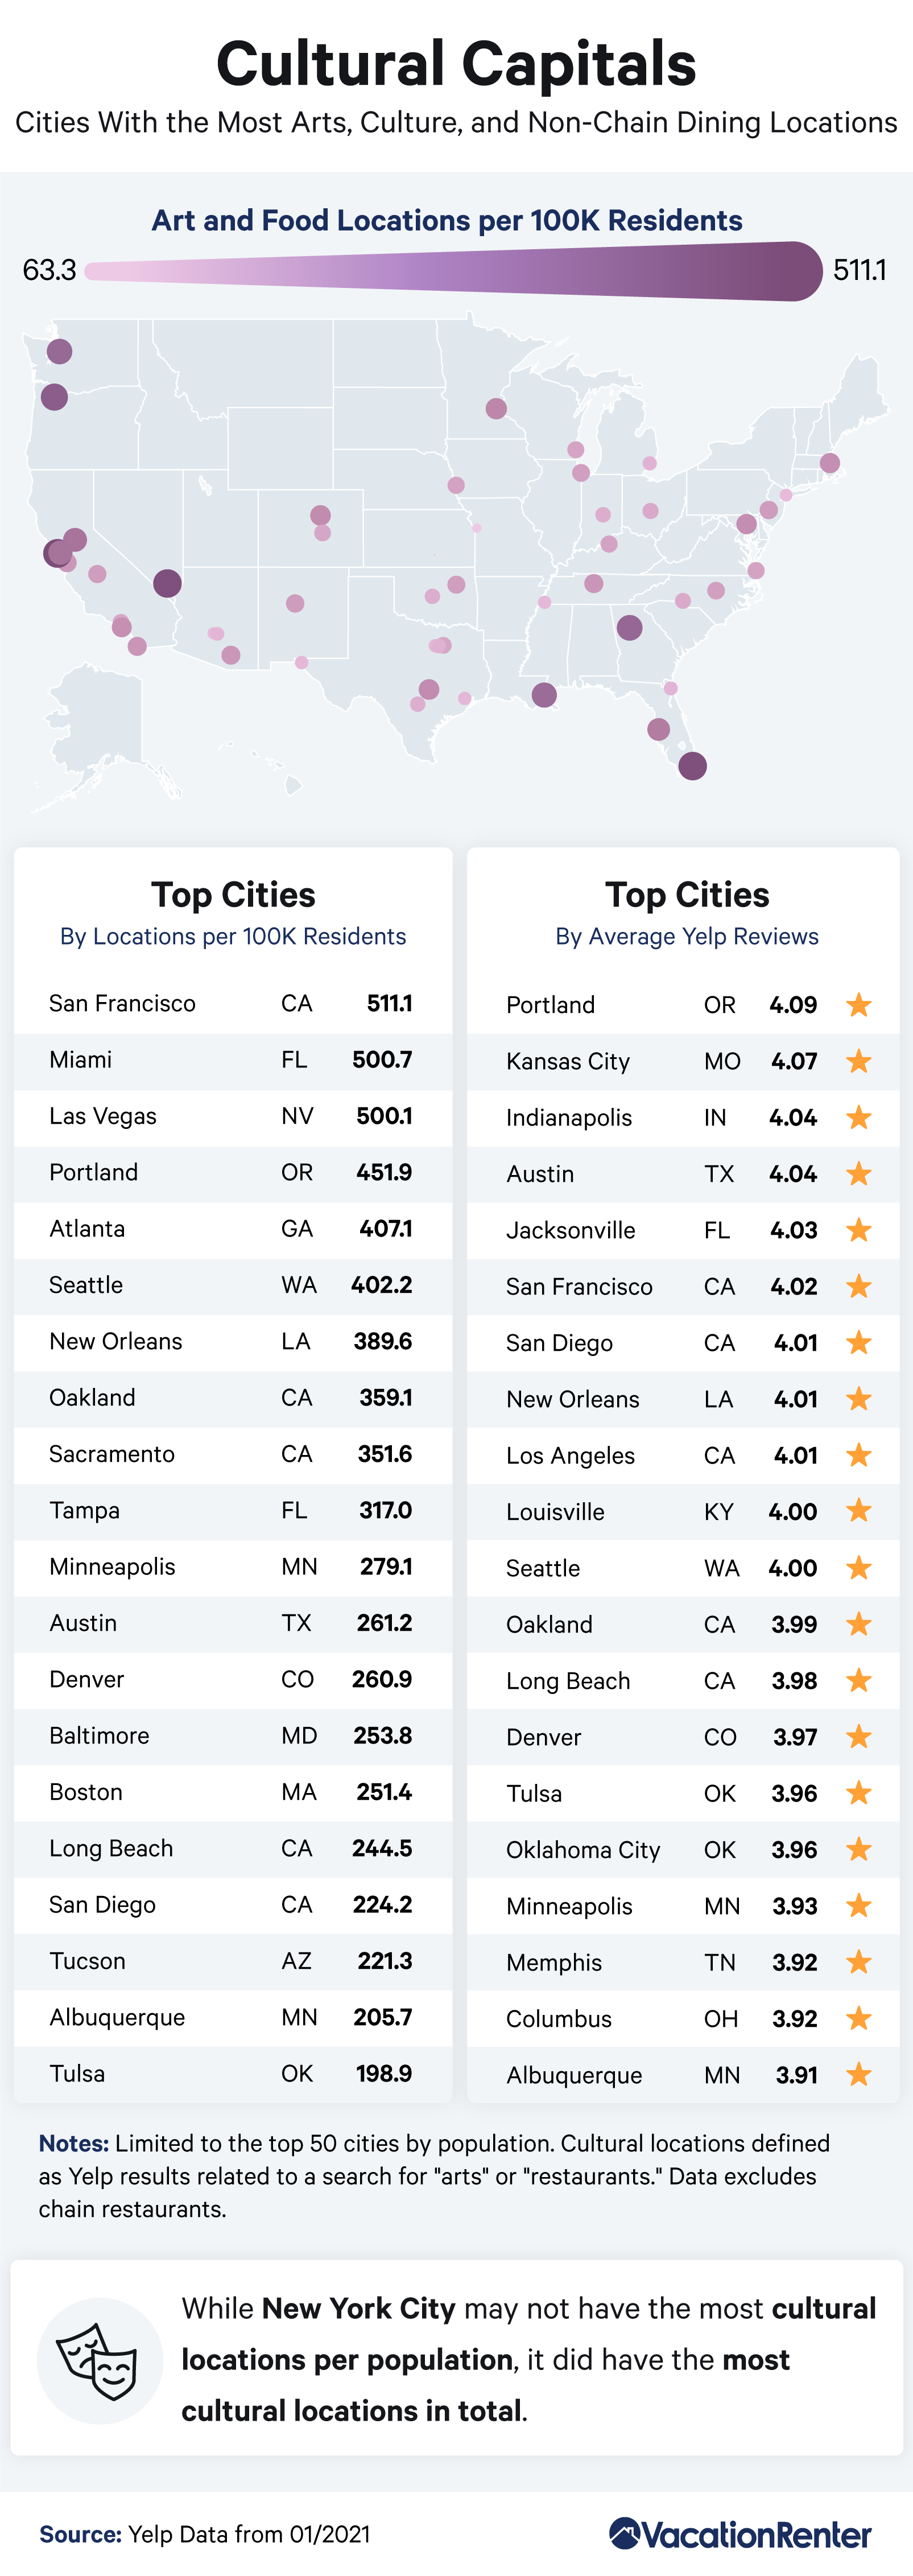Click the star beside Kansas City's 4.07
Viewport: 913px width, 2576px height.
click(x=858, y=1061)
